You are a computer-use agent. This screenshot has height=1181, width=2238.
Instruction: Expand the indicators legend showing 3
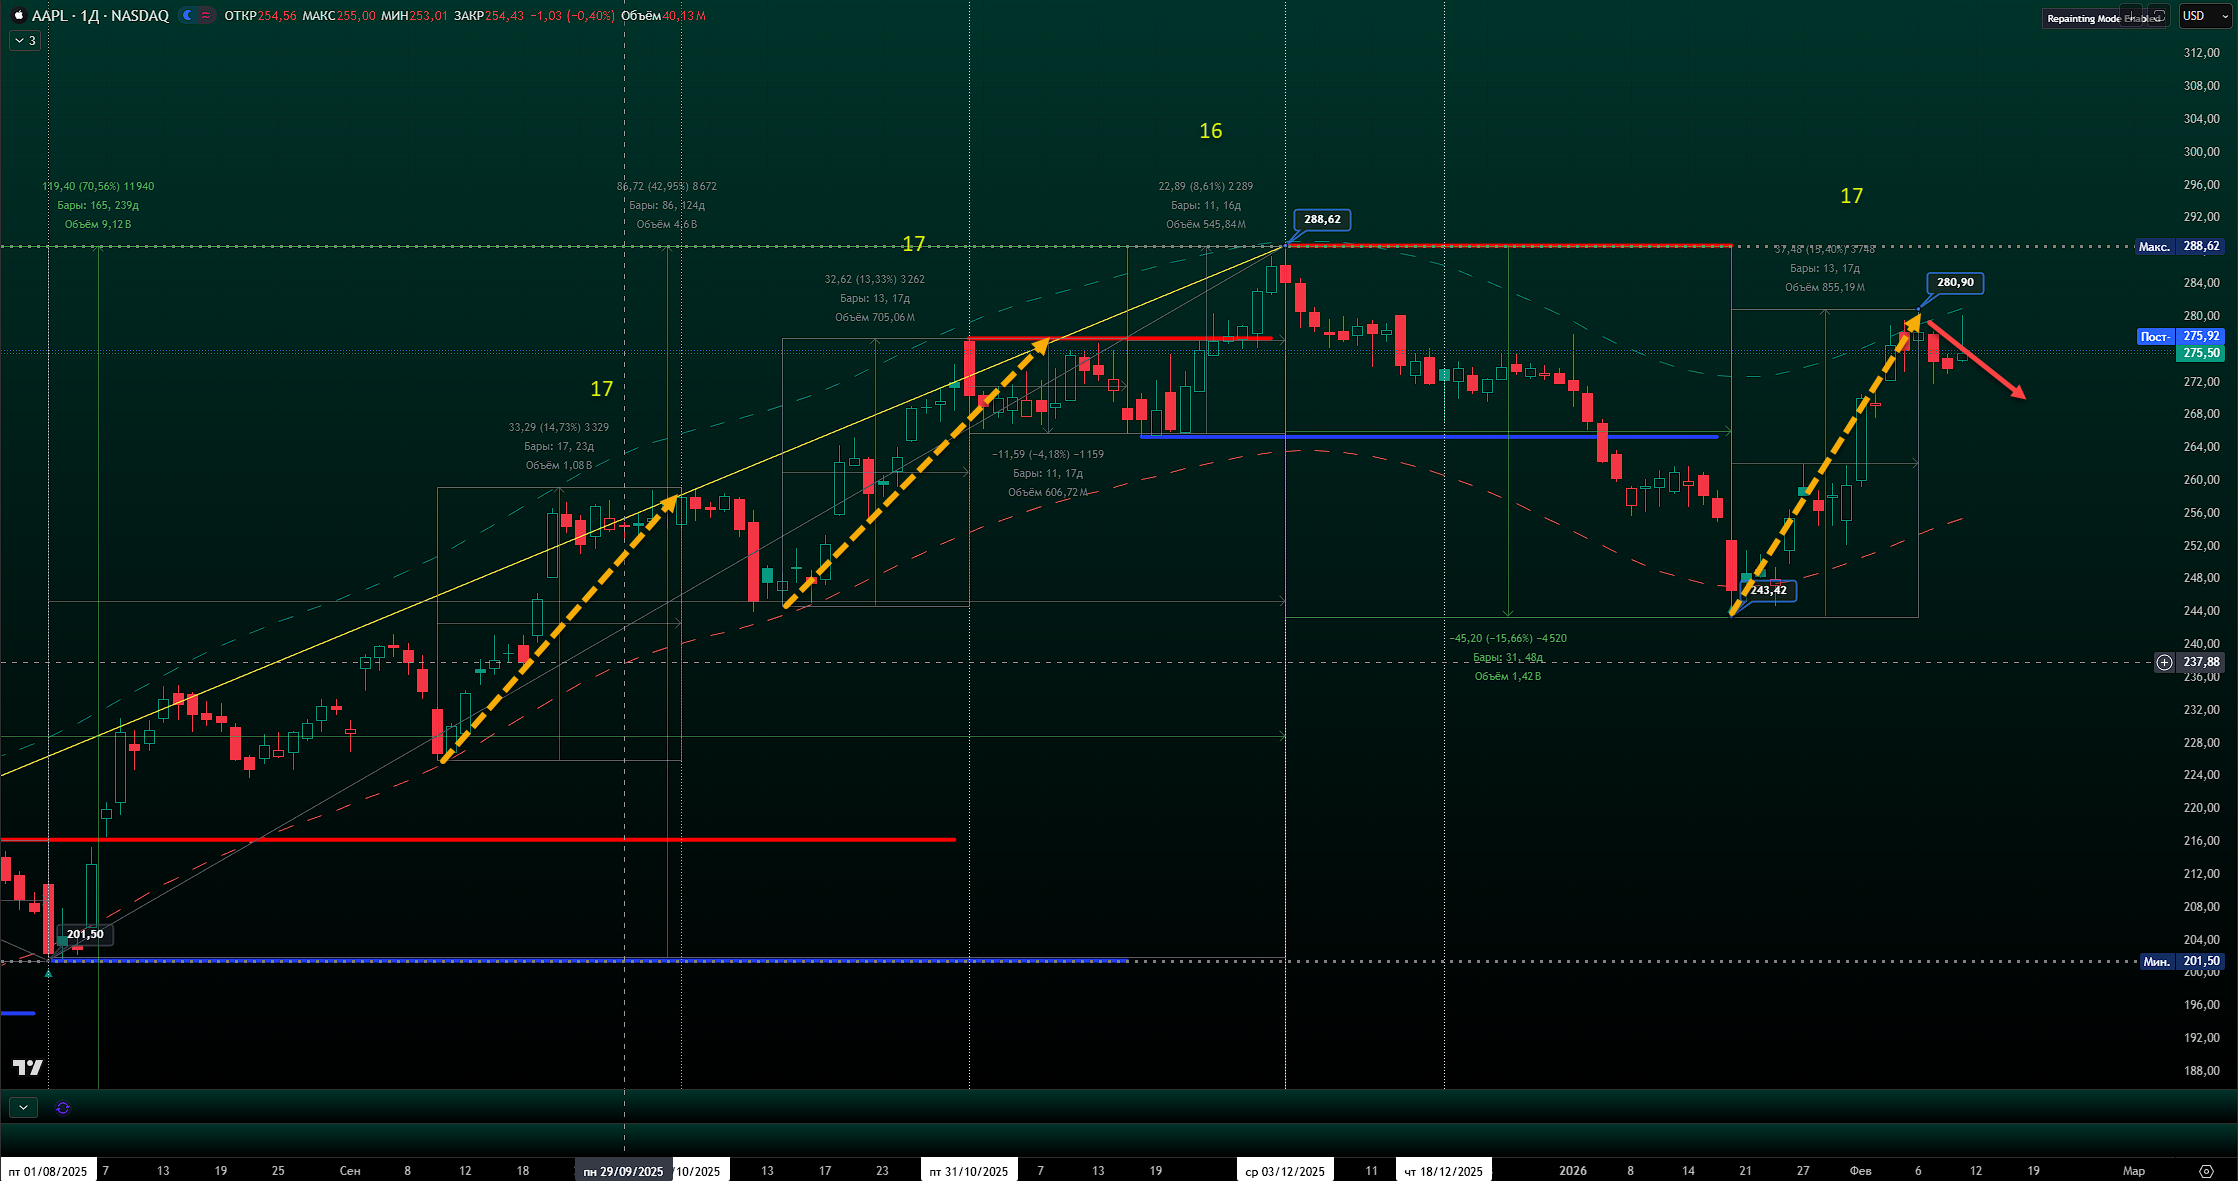click(25, 41)
